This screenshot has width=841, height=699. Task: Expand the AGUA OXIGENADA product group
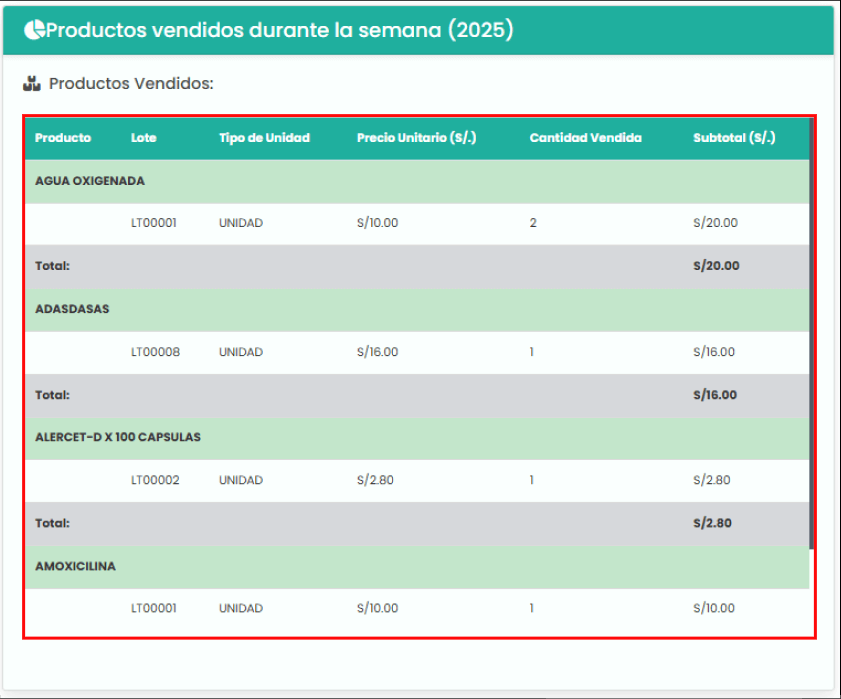(90, 180)
